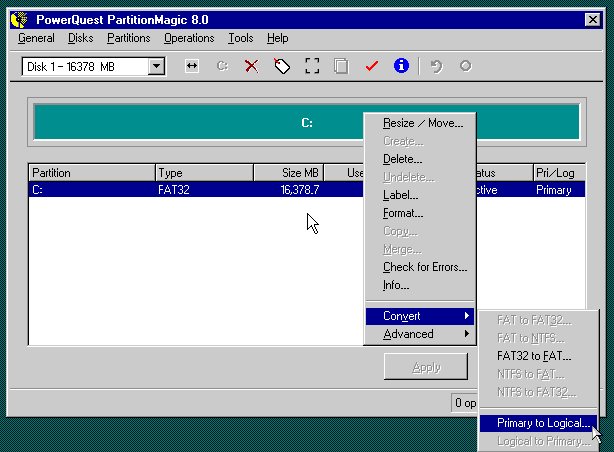Open the Operations menu
This screenshot has width=614, height=452.
pyautogui.click(x=189, y=38)
